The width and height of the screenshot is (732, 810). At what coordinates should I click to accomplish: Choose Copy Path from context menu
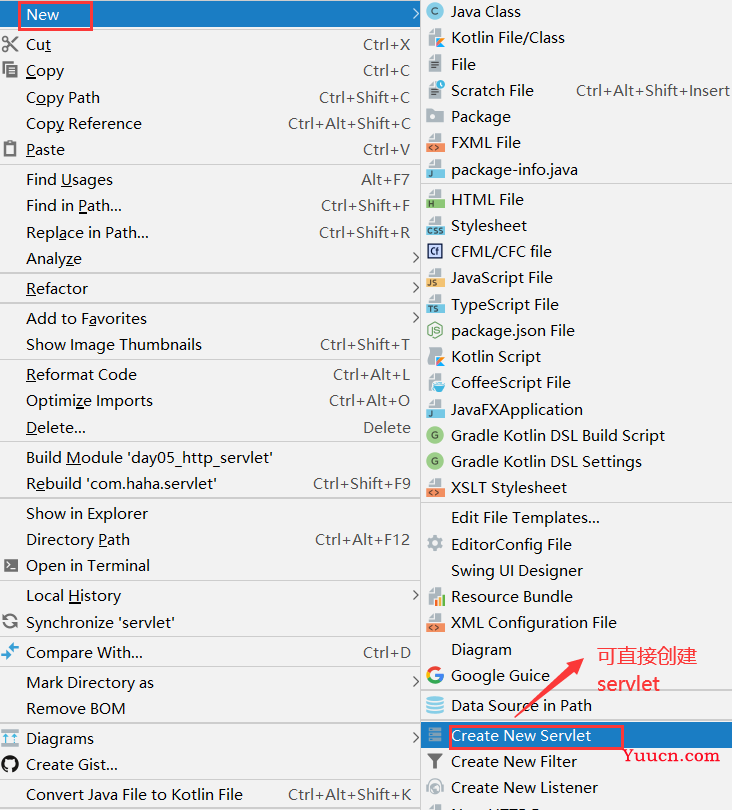coord(210,98)
